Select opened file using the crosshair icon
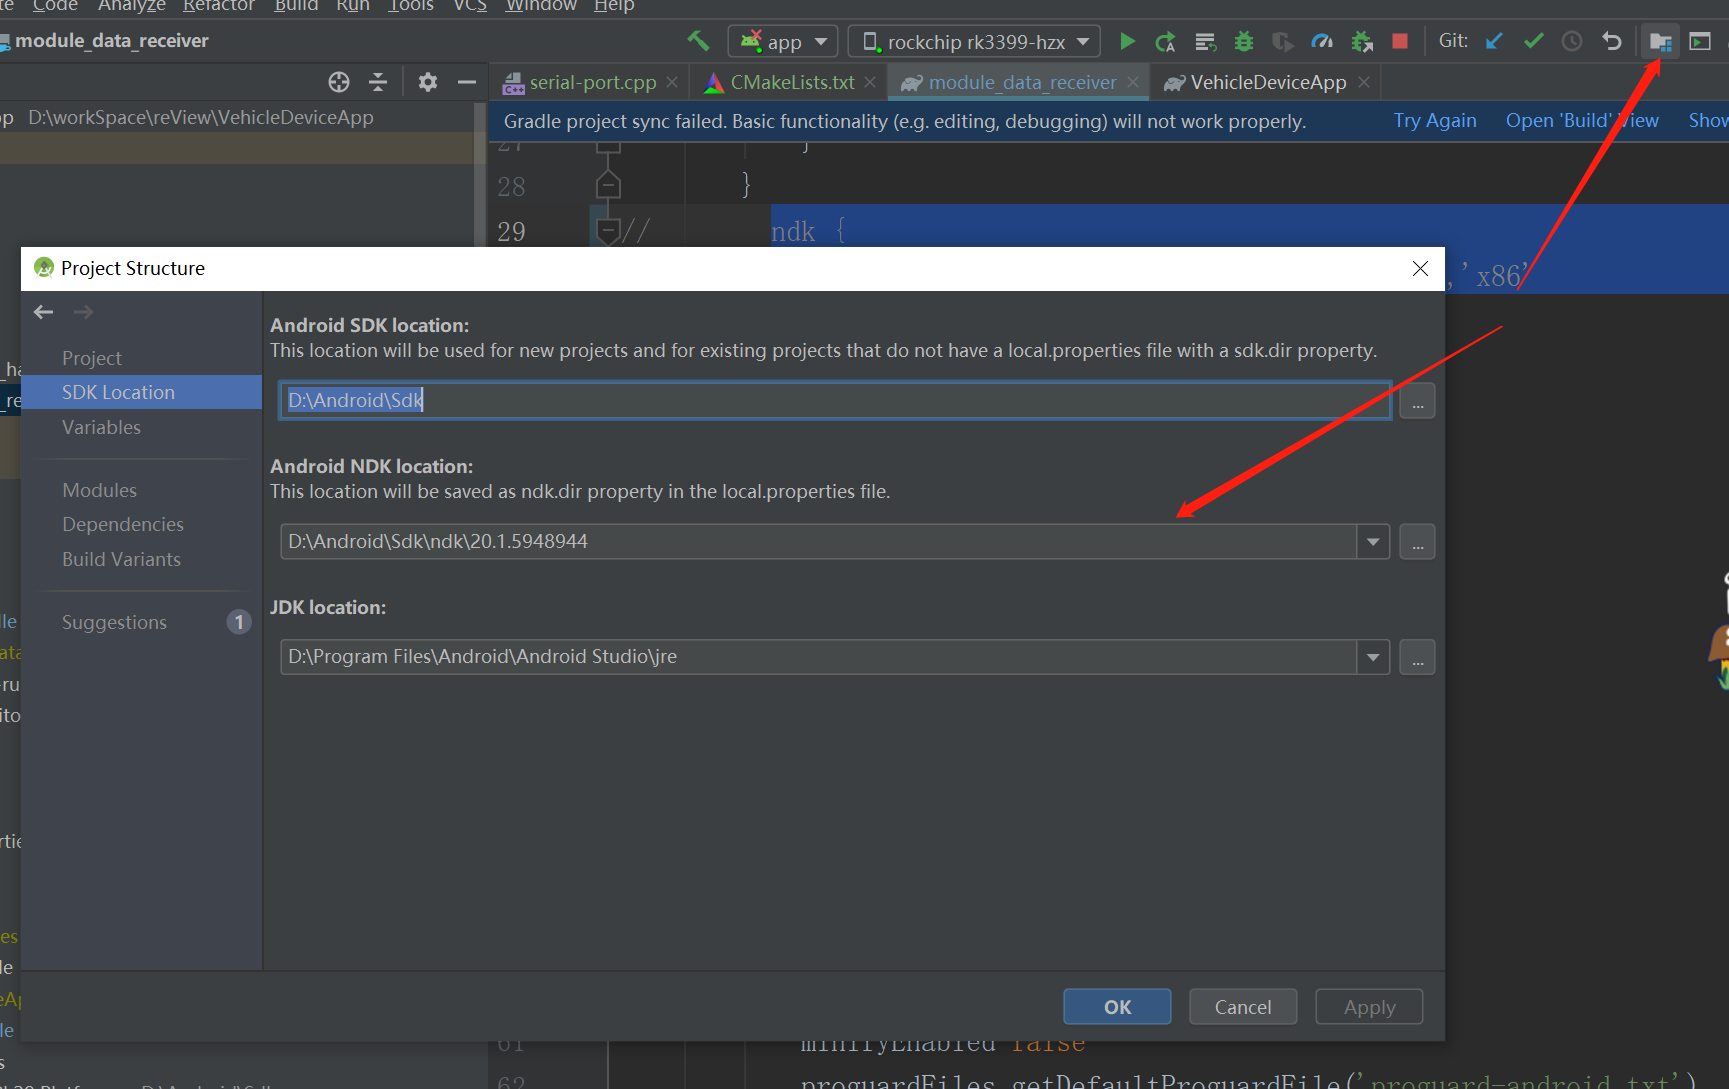Screen dimensions: 1729x1089 (x=338, y=82)
